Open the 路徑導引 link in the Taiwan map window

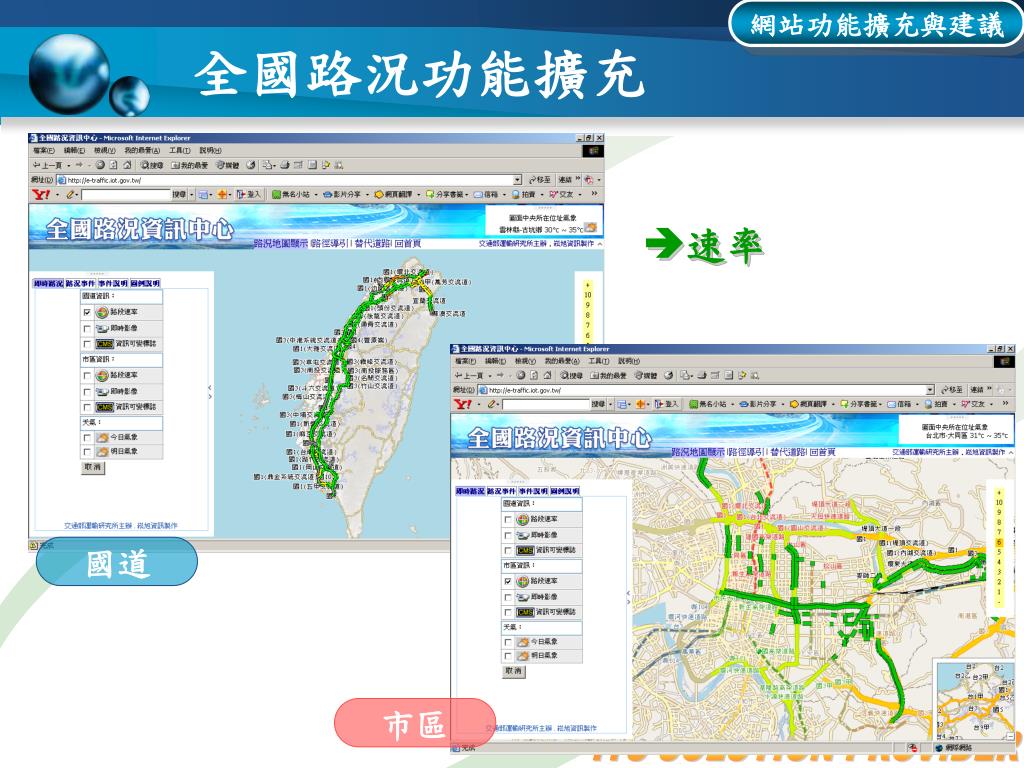[331, 244]
